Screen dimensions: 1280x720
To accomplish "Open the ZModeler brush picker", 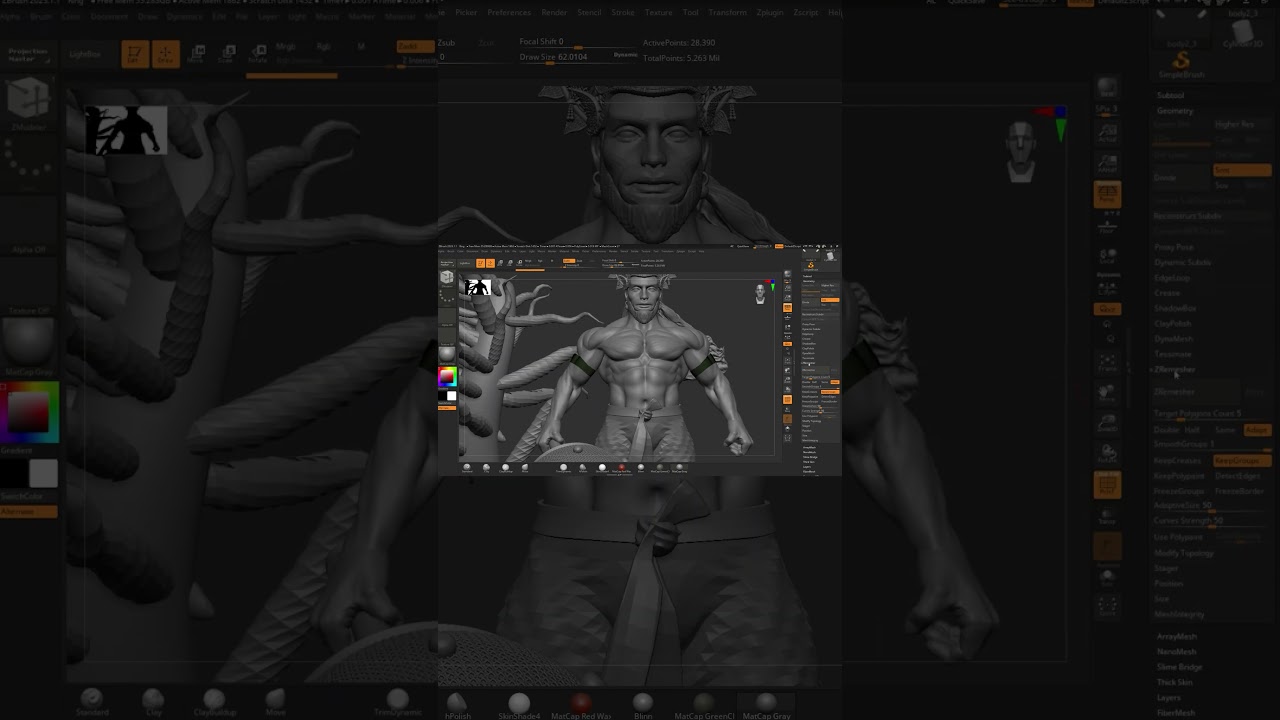I will [x=29, y=100].
